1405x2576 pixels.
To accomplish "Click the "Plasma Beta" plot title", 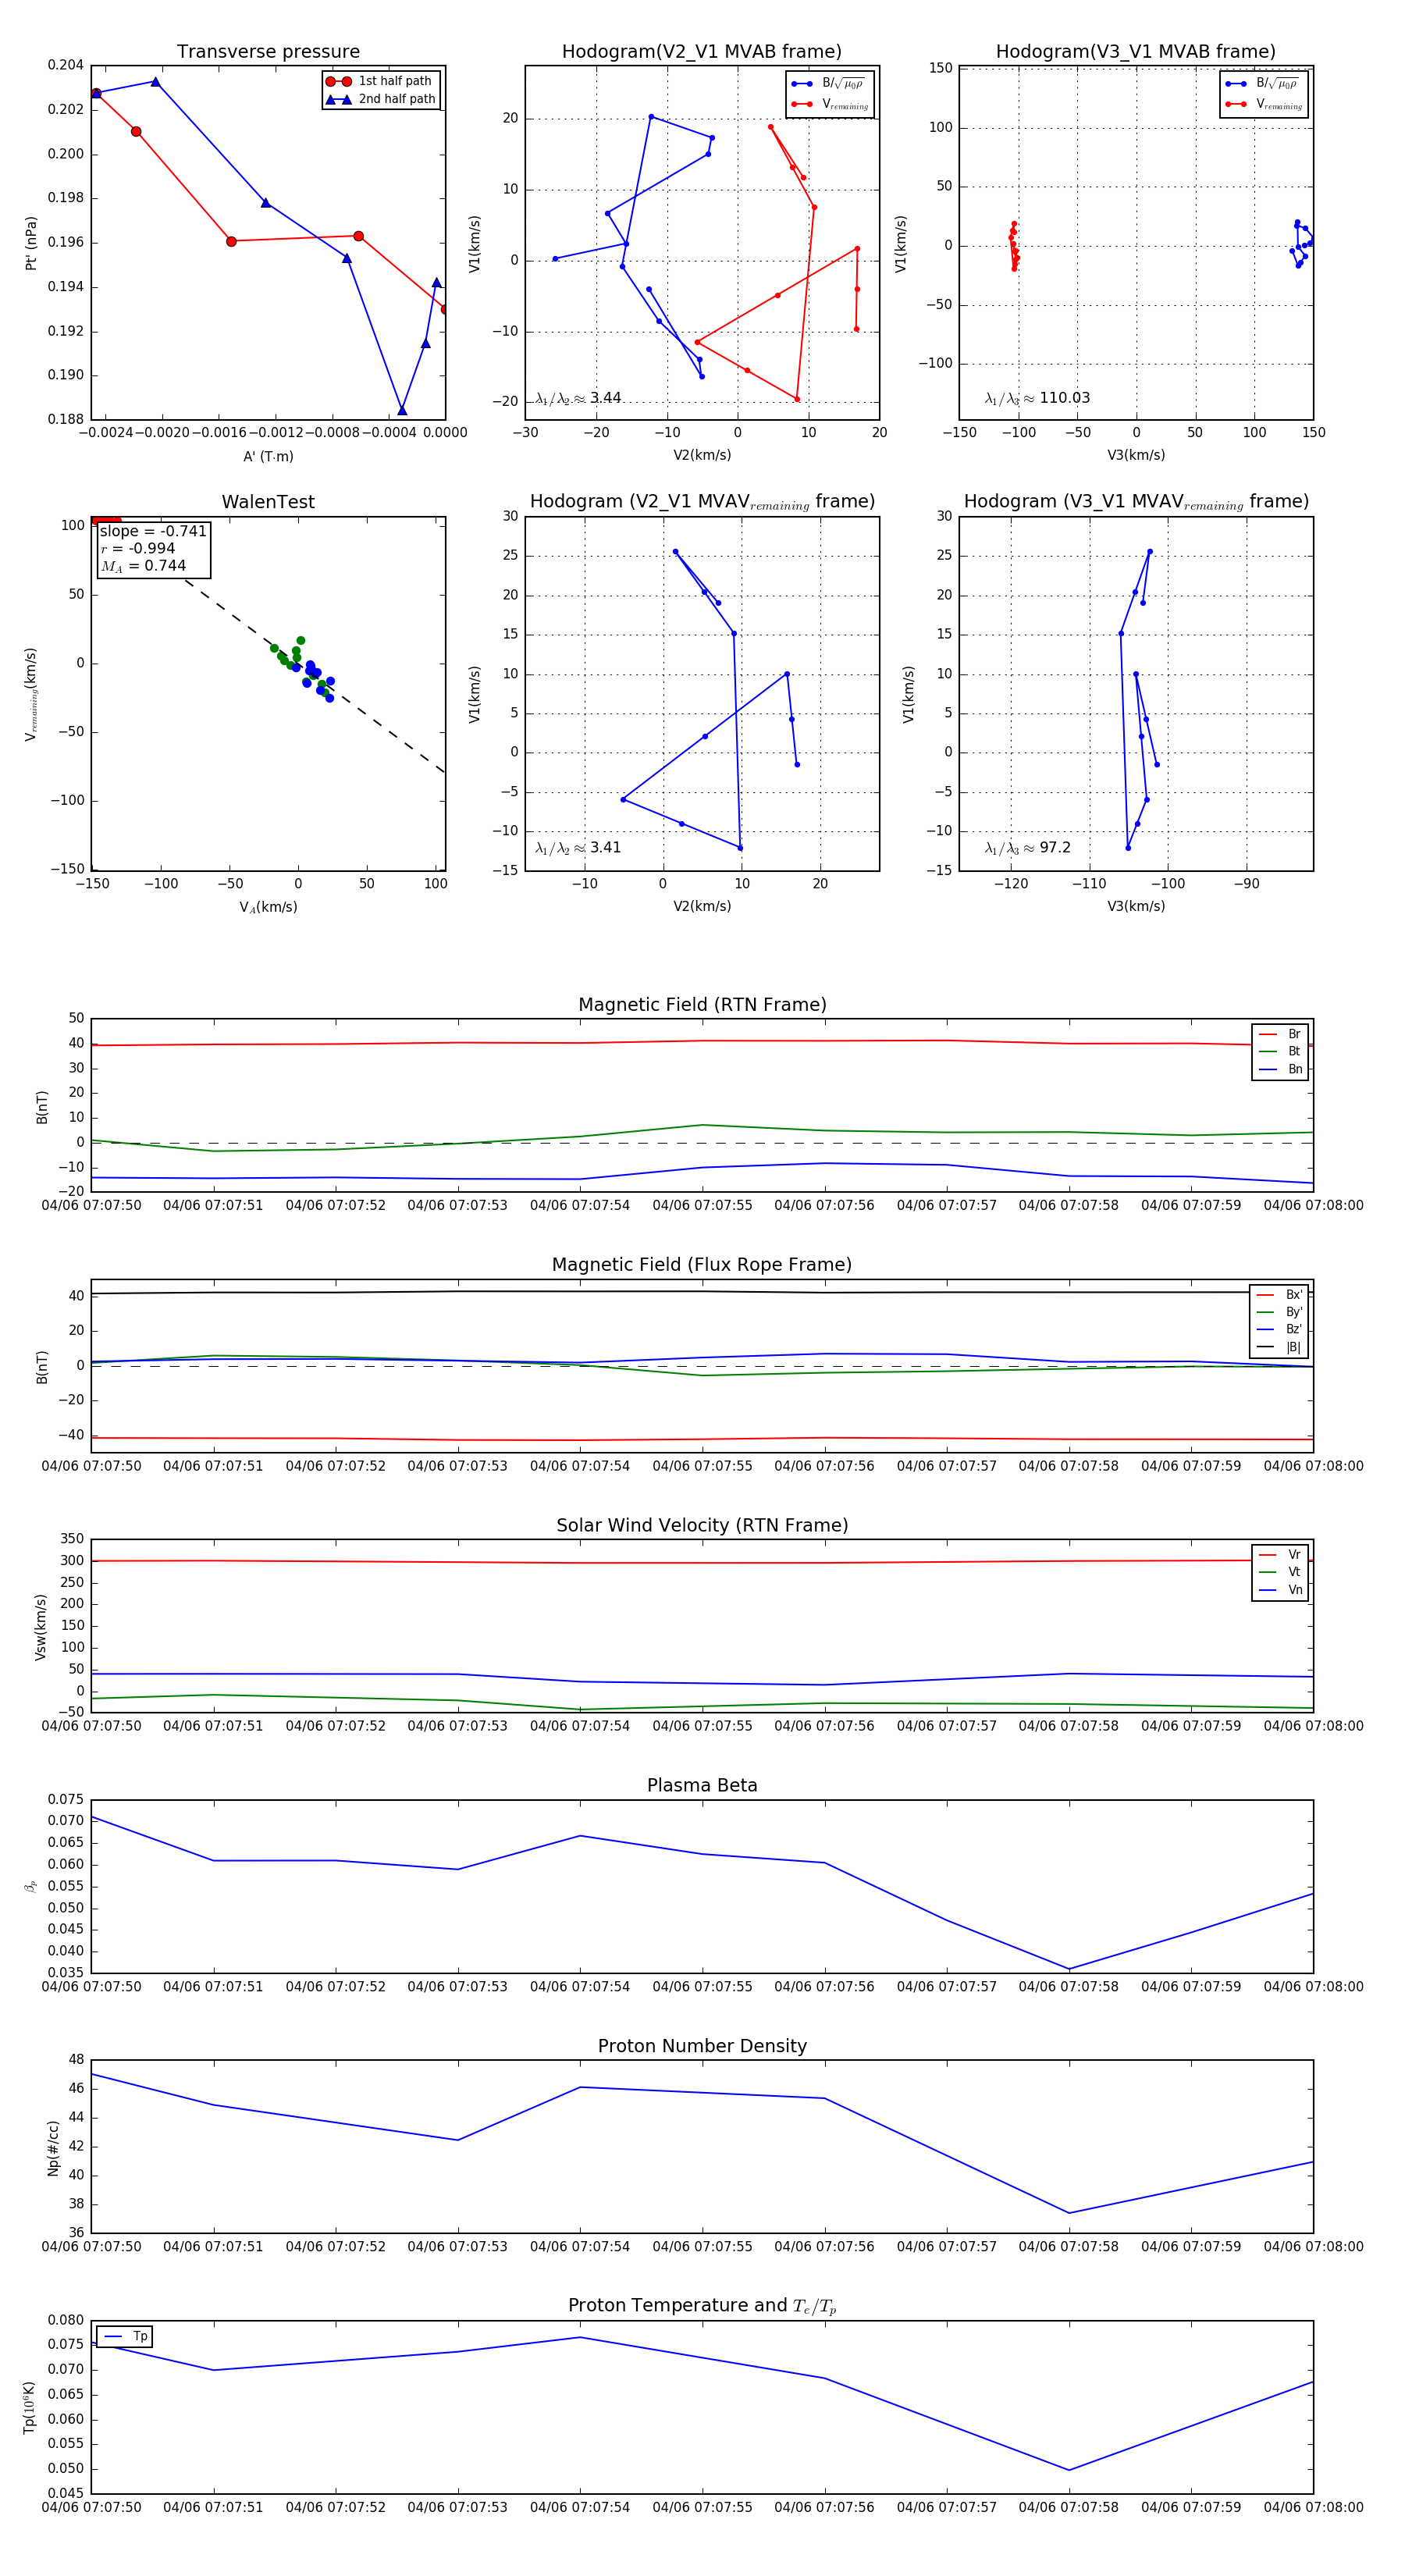I will coord(702,1786).
